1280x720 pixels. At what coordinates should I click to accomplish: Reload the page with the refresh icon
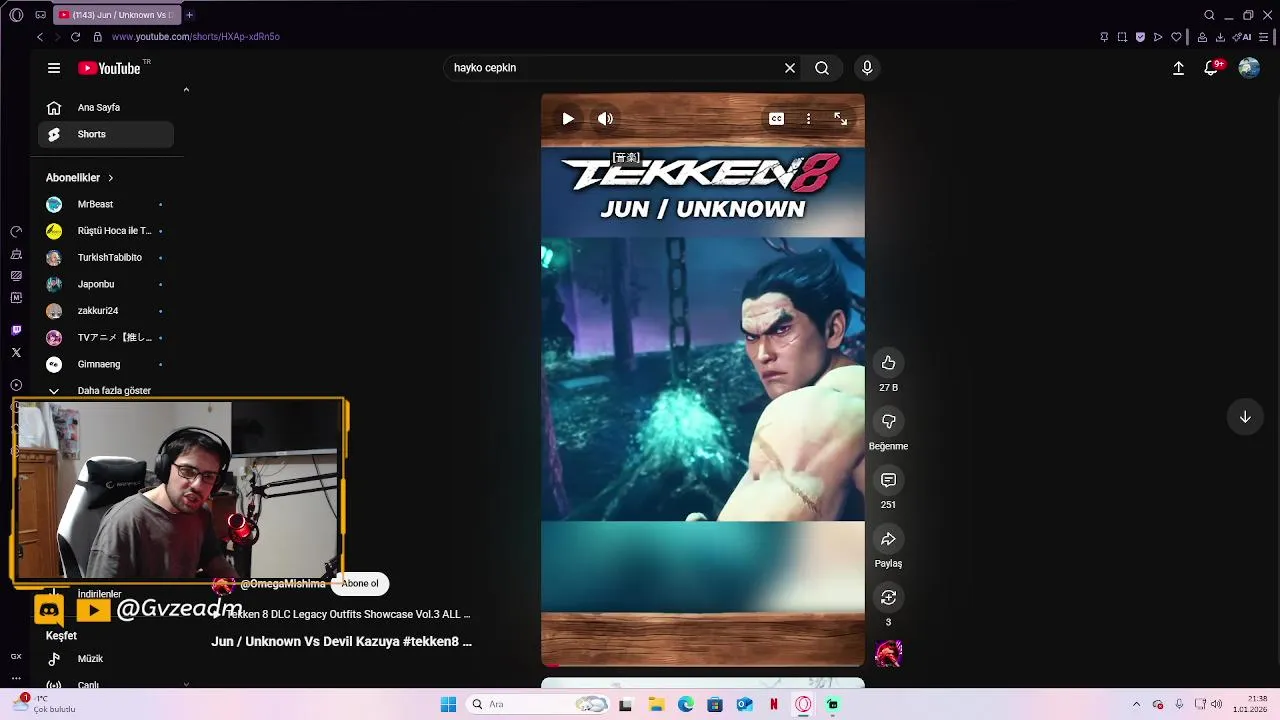pyautogui.click(x=75, y=37)
